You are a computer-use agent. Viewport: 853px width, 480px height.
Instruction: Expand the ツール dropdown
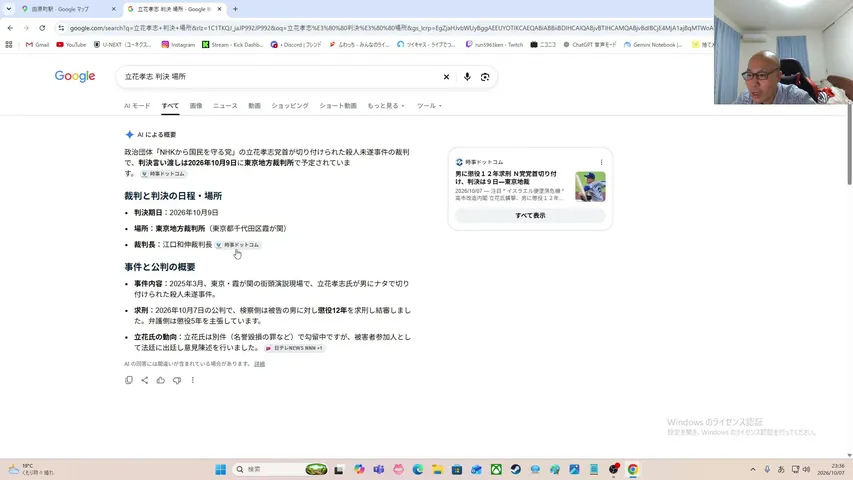click(429, 106)
